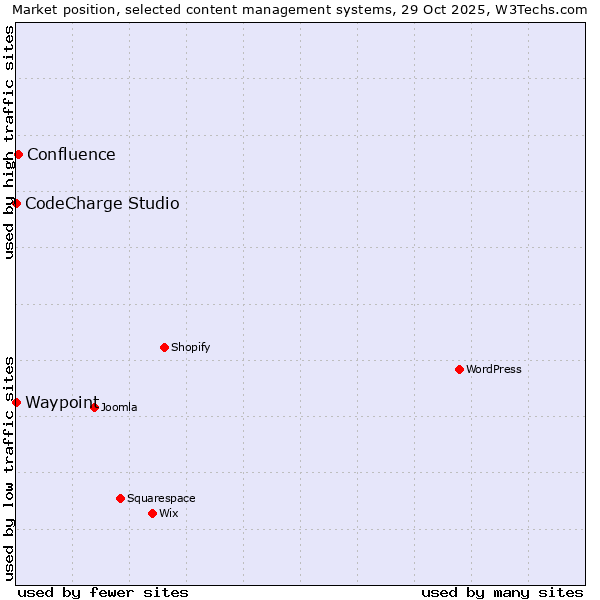Click the "used by many sites" axis label
The width and height of the screenshot is (600, 600).
(x=502, y=592)
